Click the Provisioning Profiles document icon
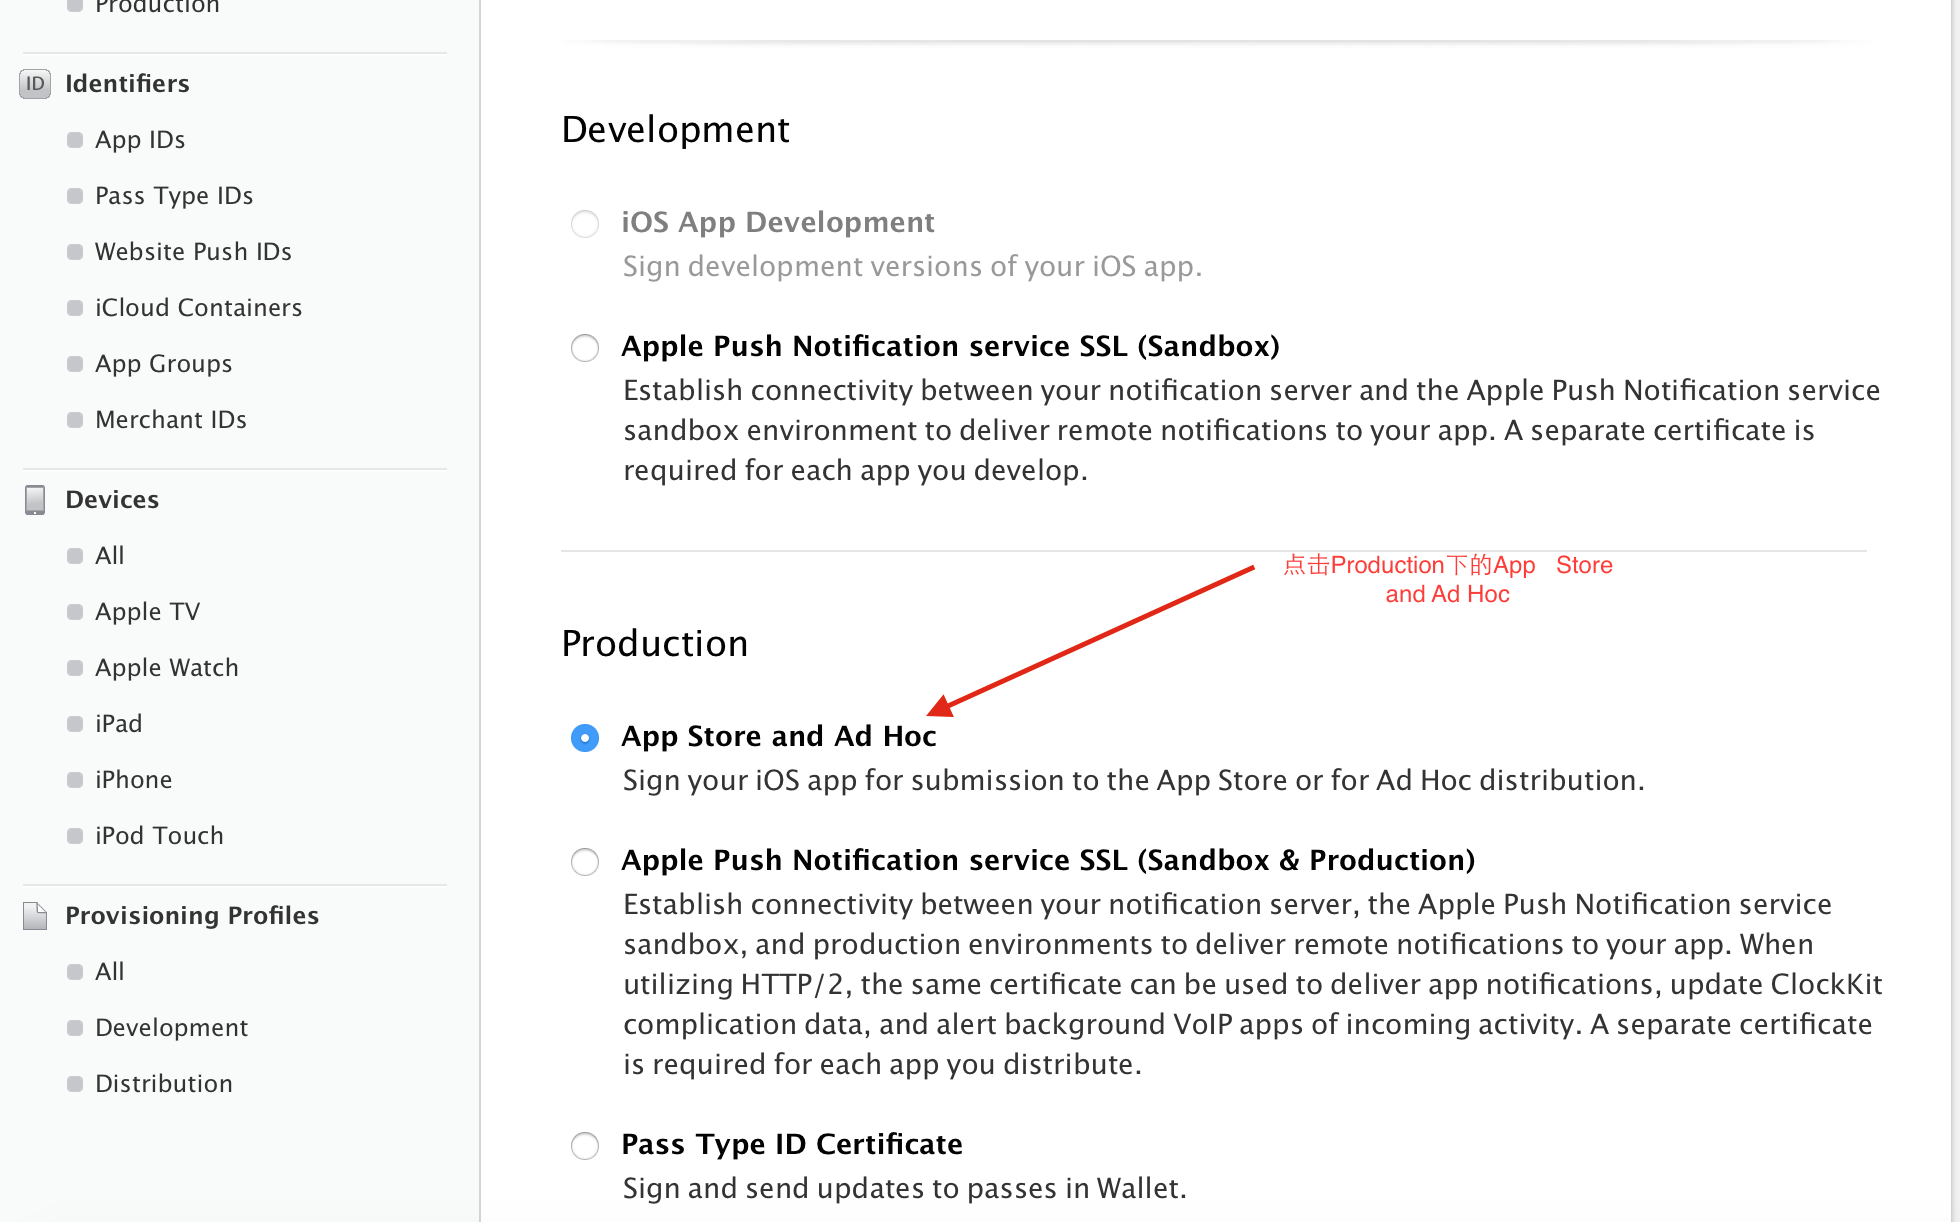1960x1222 pixels. coord(35,916)
